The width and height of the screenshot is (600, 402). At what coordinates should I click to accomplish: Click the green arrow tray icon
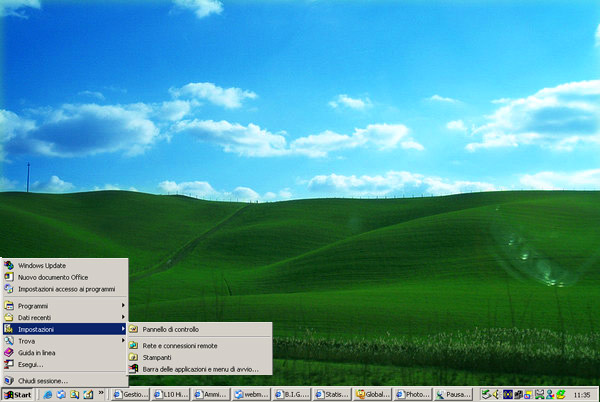(561, 394)
